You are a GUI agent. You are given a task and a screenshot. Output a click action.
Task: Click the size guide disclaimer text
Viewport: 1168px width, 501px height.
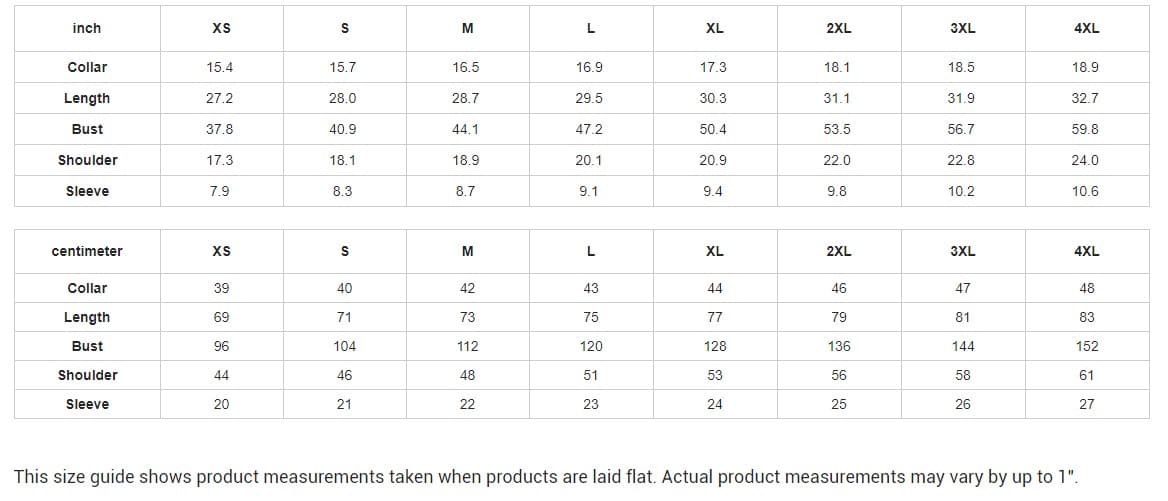pyautogui.click(x=546, y=477)
